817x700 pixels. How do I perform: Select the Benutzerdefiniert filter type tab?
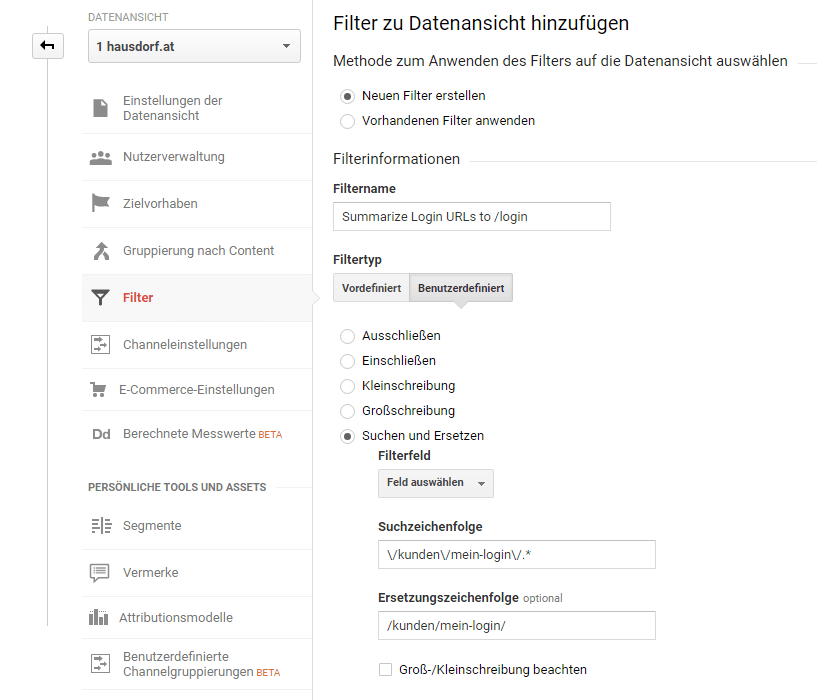click(461, 288)
